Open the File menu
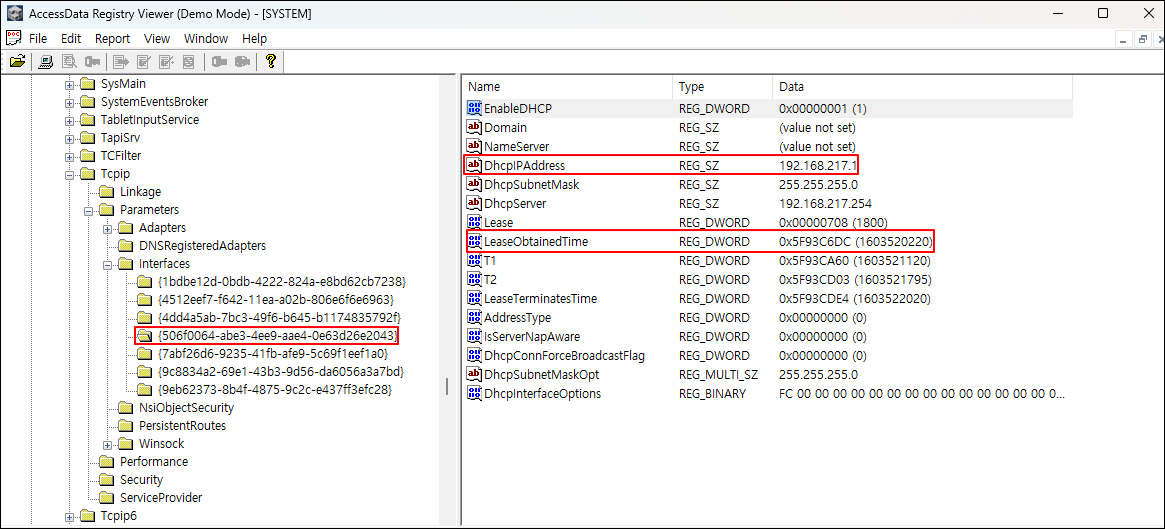1165x529 pixels. click(38, 39)
